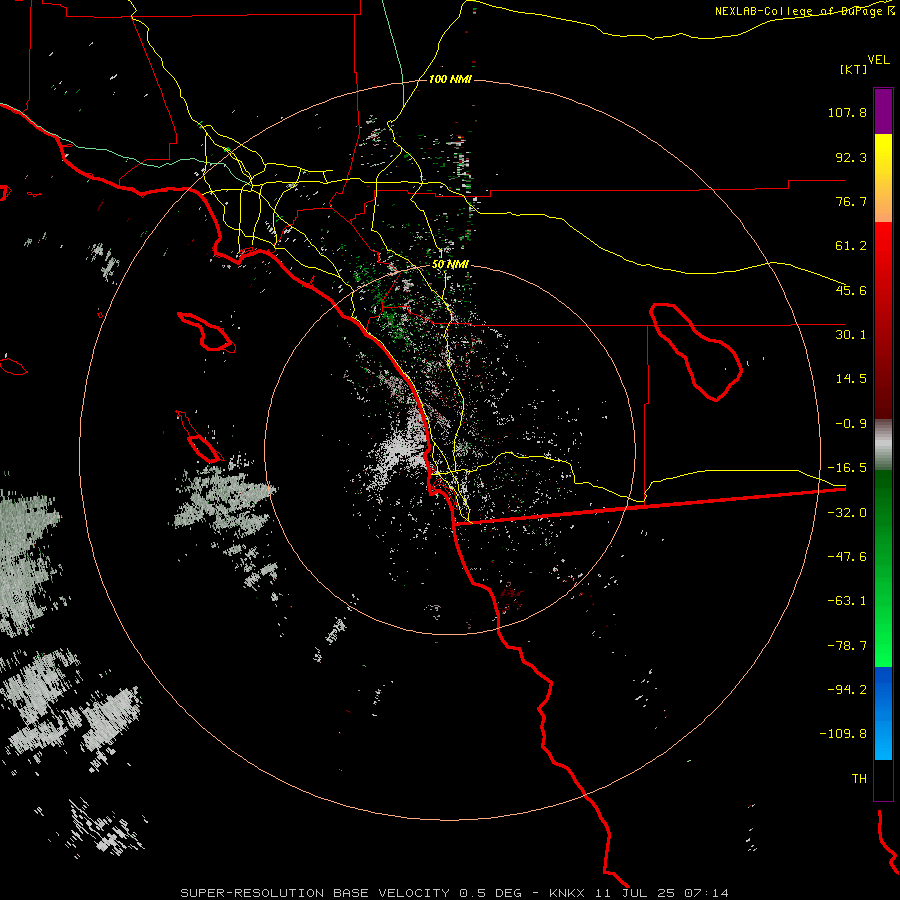Image resolution: width=900 pixels, height=900 pixels.
Task: Click the 11 JUL 25 07:14 timestamp
Action: coord(662,893)
